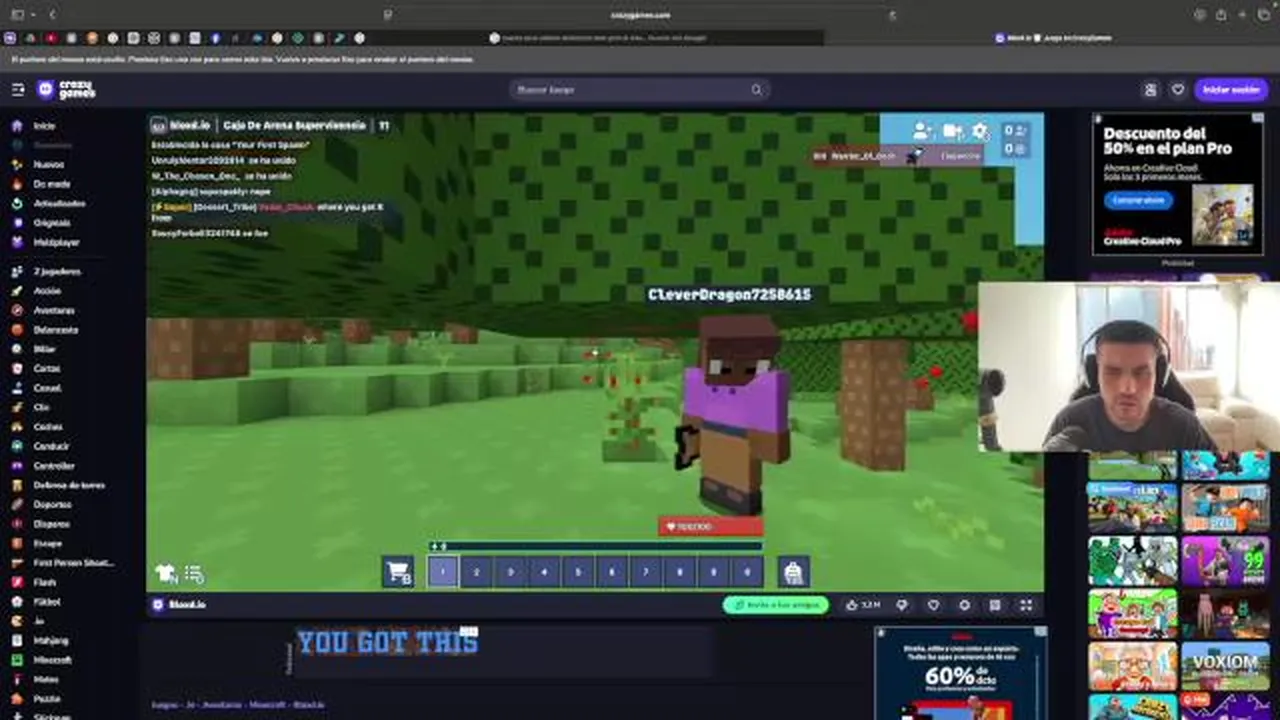The image size is (1280, 720).
Task: Click the report flag gear icon below game
Action: pyautogui.click(x=964, y=605)
